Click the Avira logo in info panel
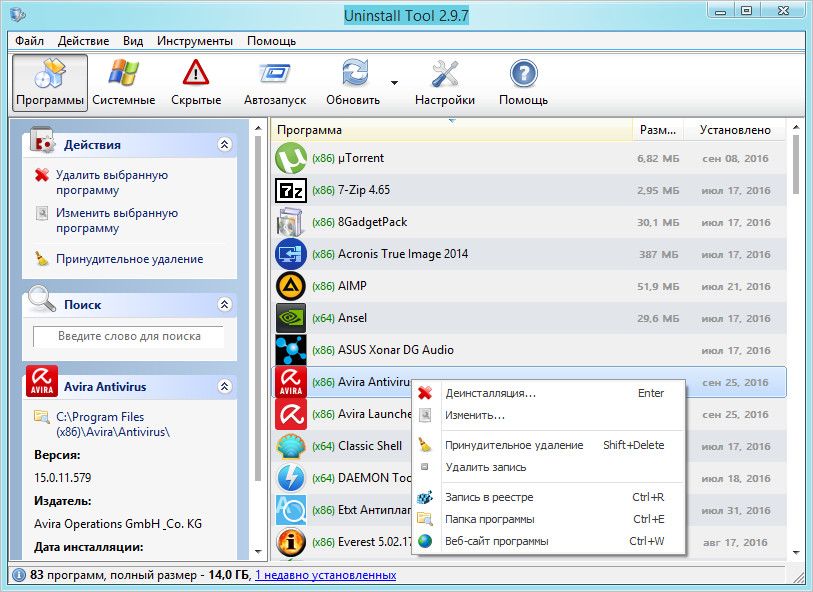 pos(42,381)
